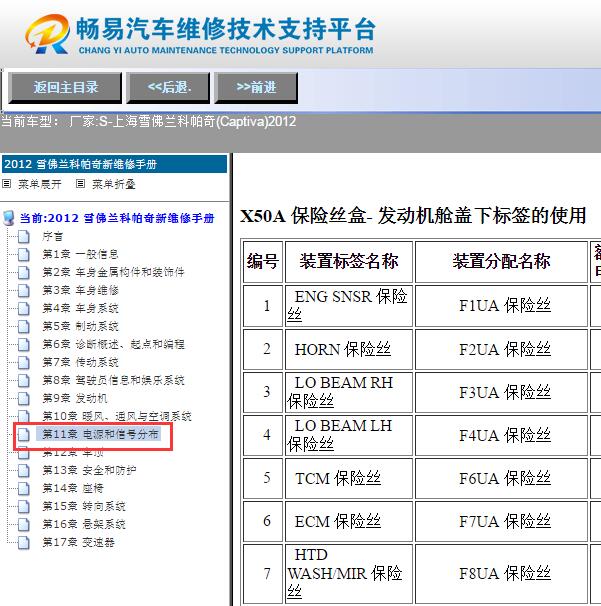Click the Chang Yi platform logo icon
This screenshot has height=606, width=601.
[x=47, y=34]
